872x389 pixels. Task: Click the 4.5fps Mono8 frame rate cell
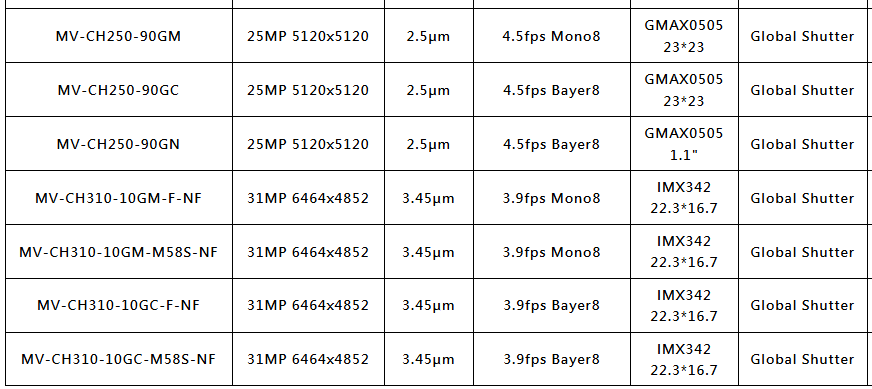tap(552, 36)
